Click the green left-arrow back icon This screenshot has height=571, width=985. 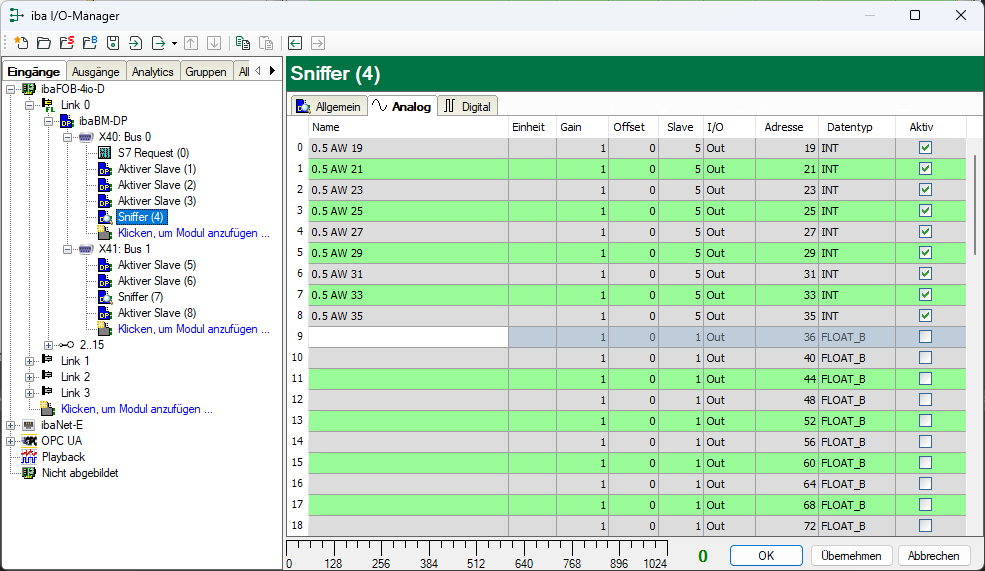click(x=295, y=43)
